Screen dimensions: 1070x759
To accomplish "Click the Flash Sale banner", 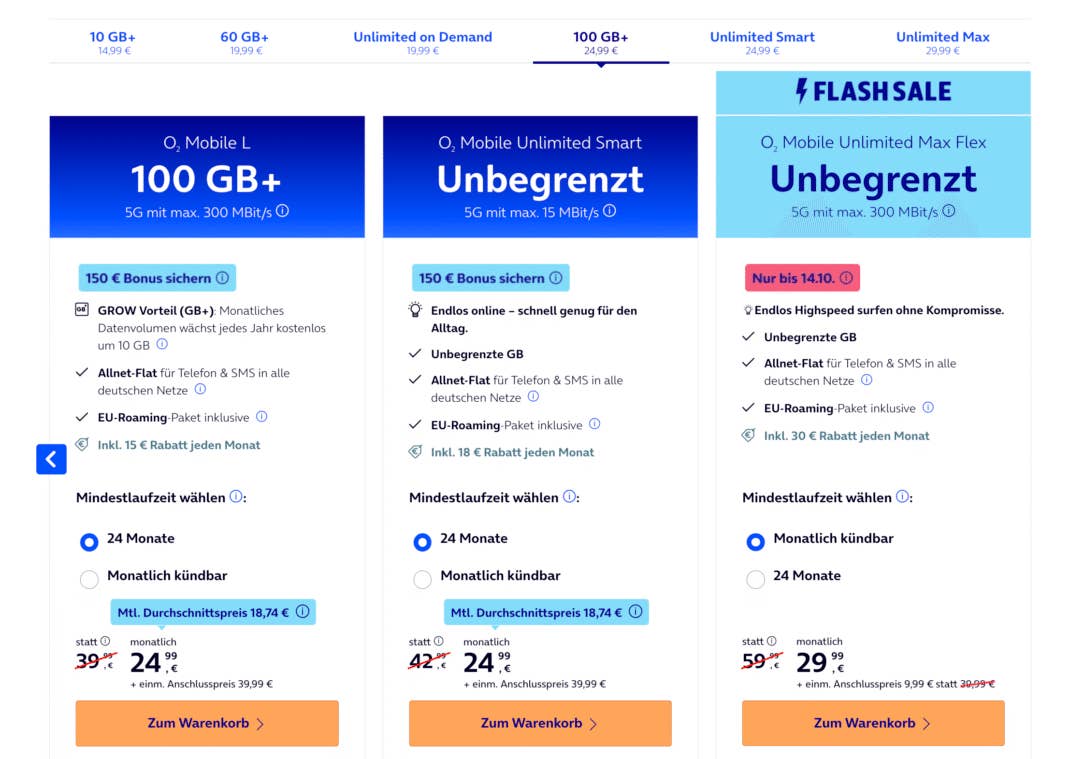I will click(873, 92).
